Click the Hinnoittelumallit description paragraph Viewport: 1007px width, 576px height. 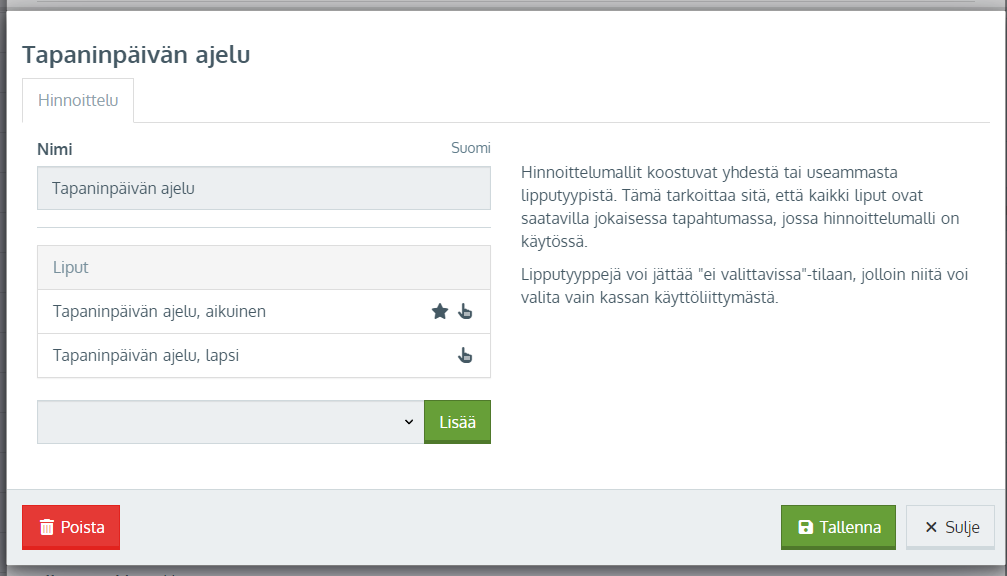740,207
